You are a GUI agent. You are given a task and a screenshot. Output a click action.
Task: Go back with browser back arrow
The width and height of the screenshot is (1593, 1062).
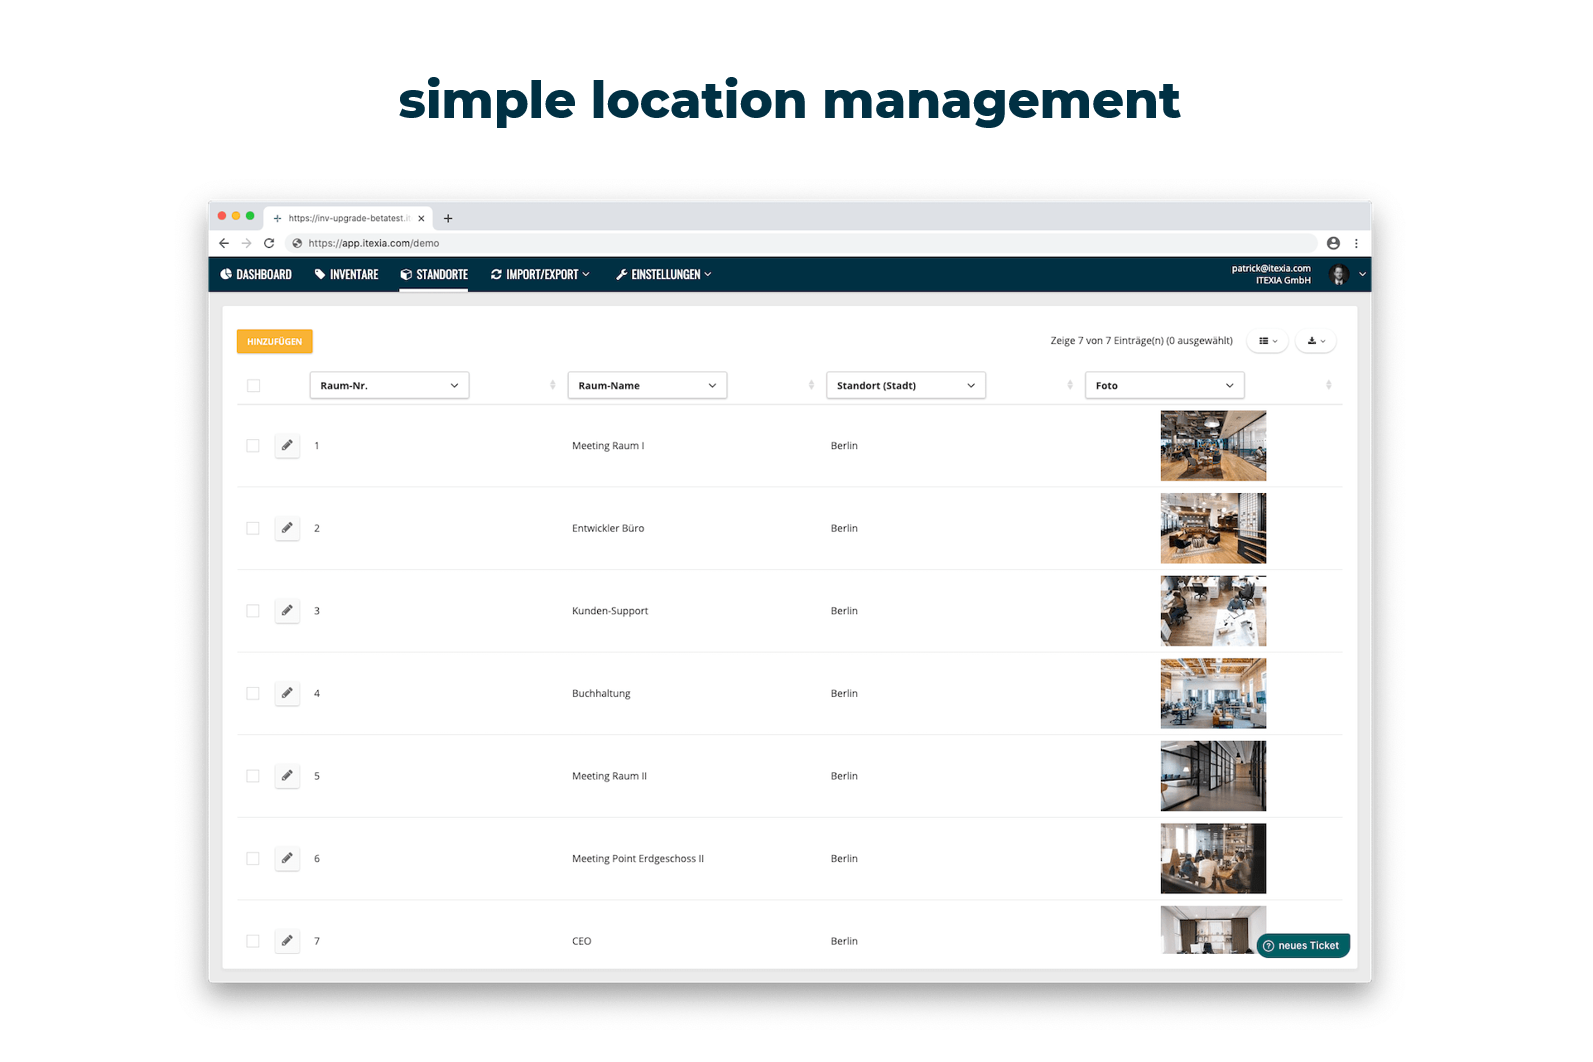[224, 243]
